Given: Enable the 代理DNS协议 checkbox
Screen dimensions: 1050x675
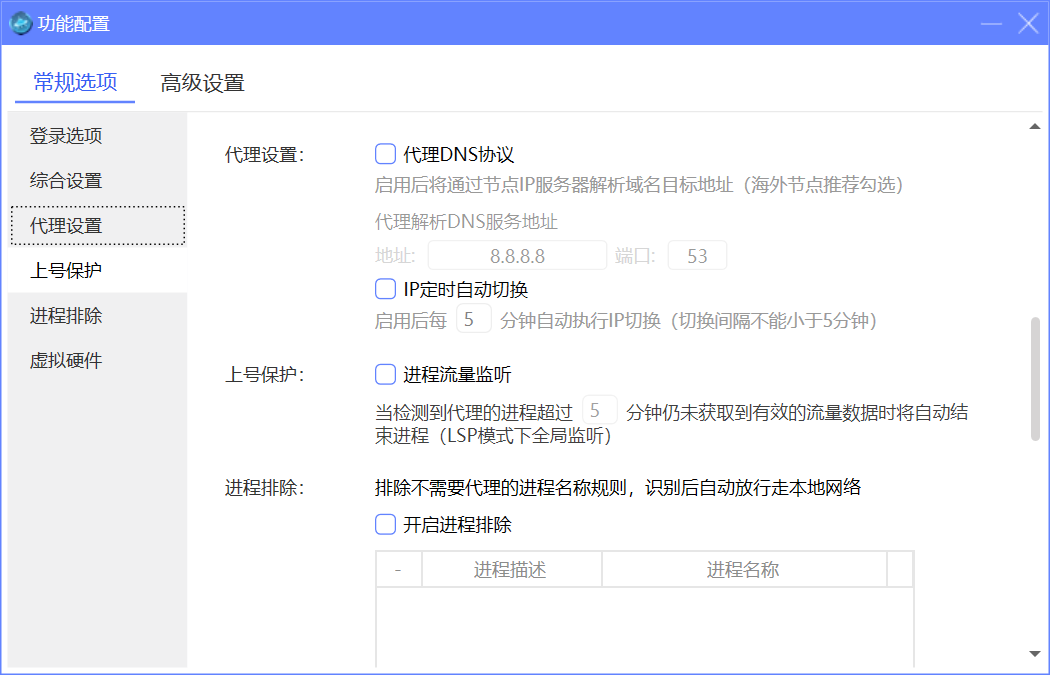Looking at the screenshot, I should [385, 154].
